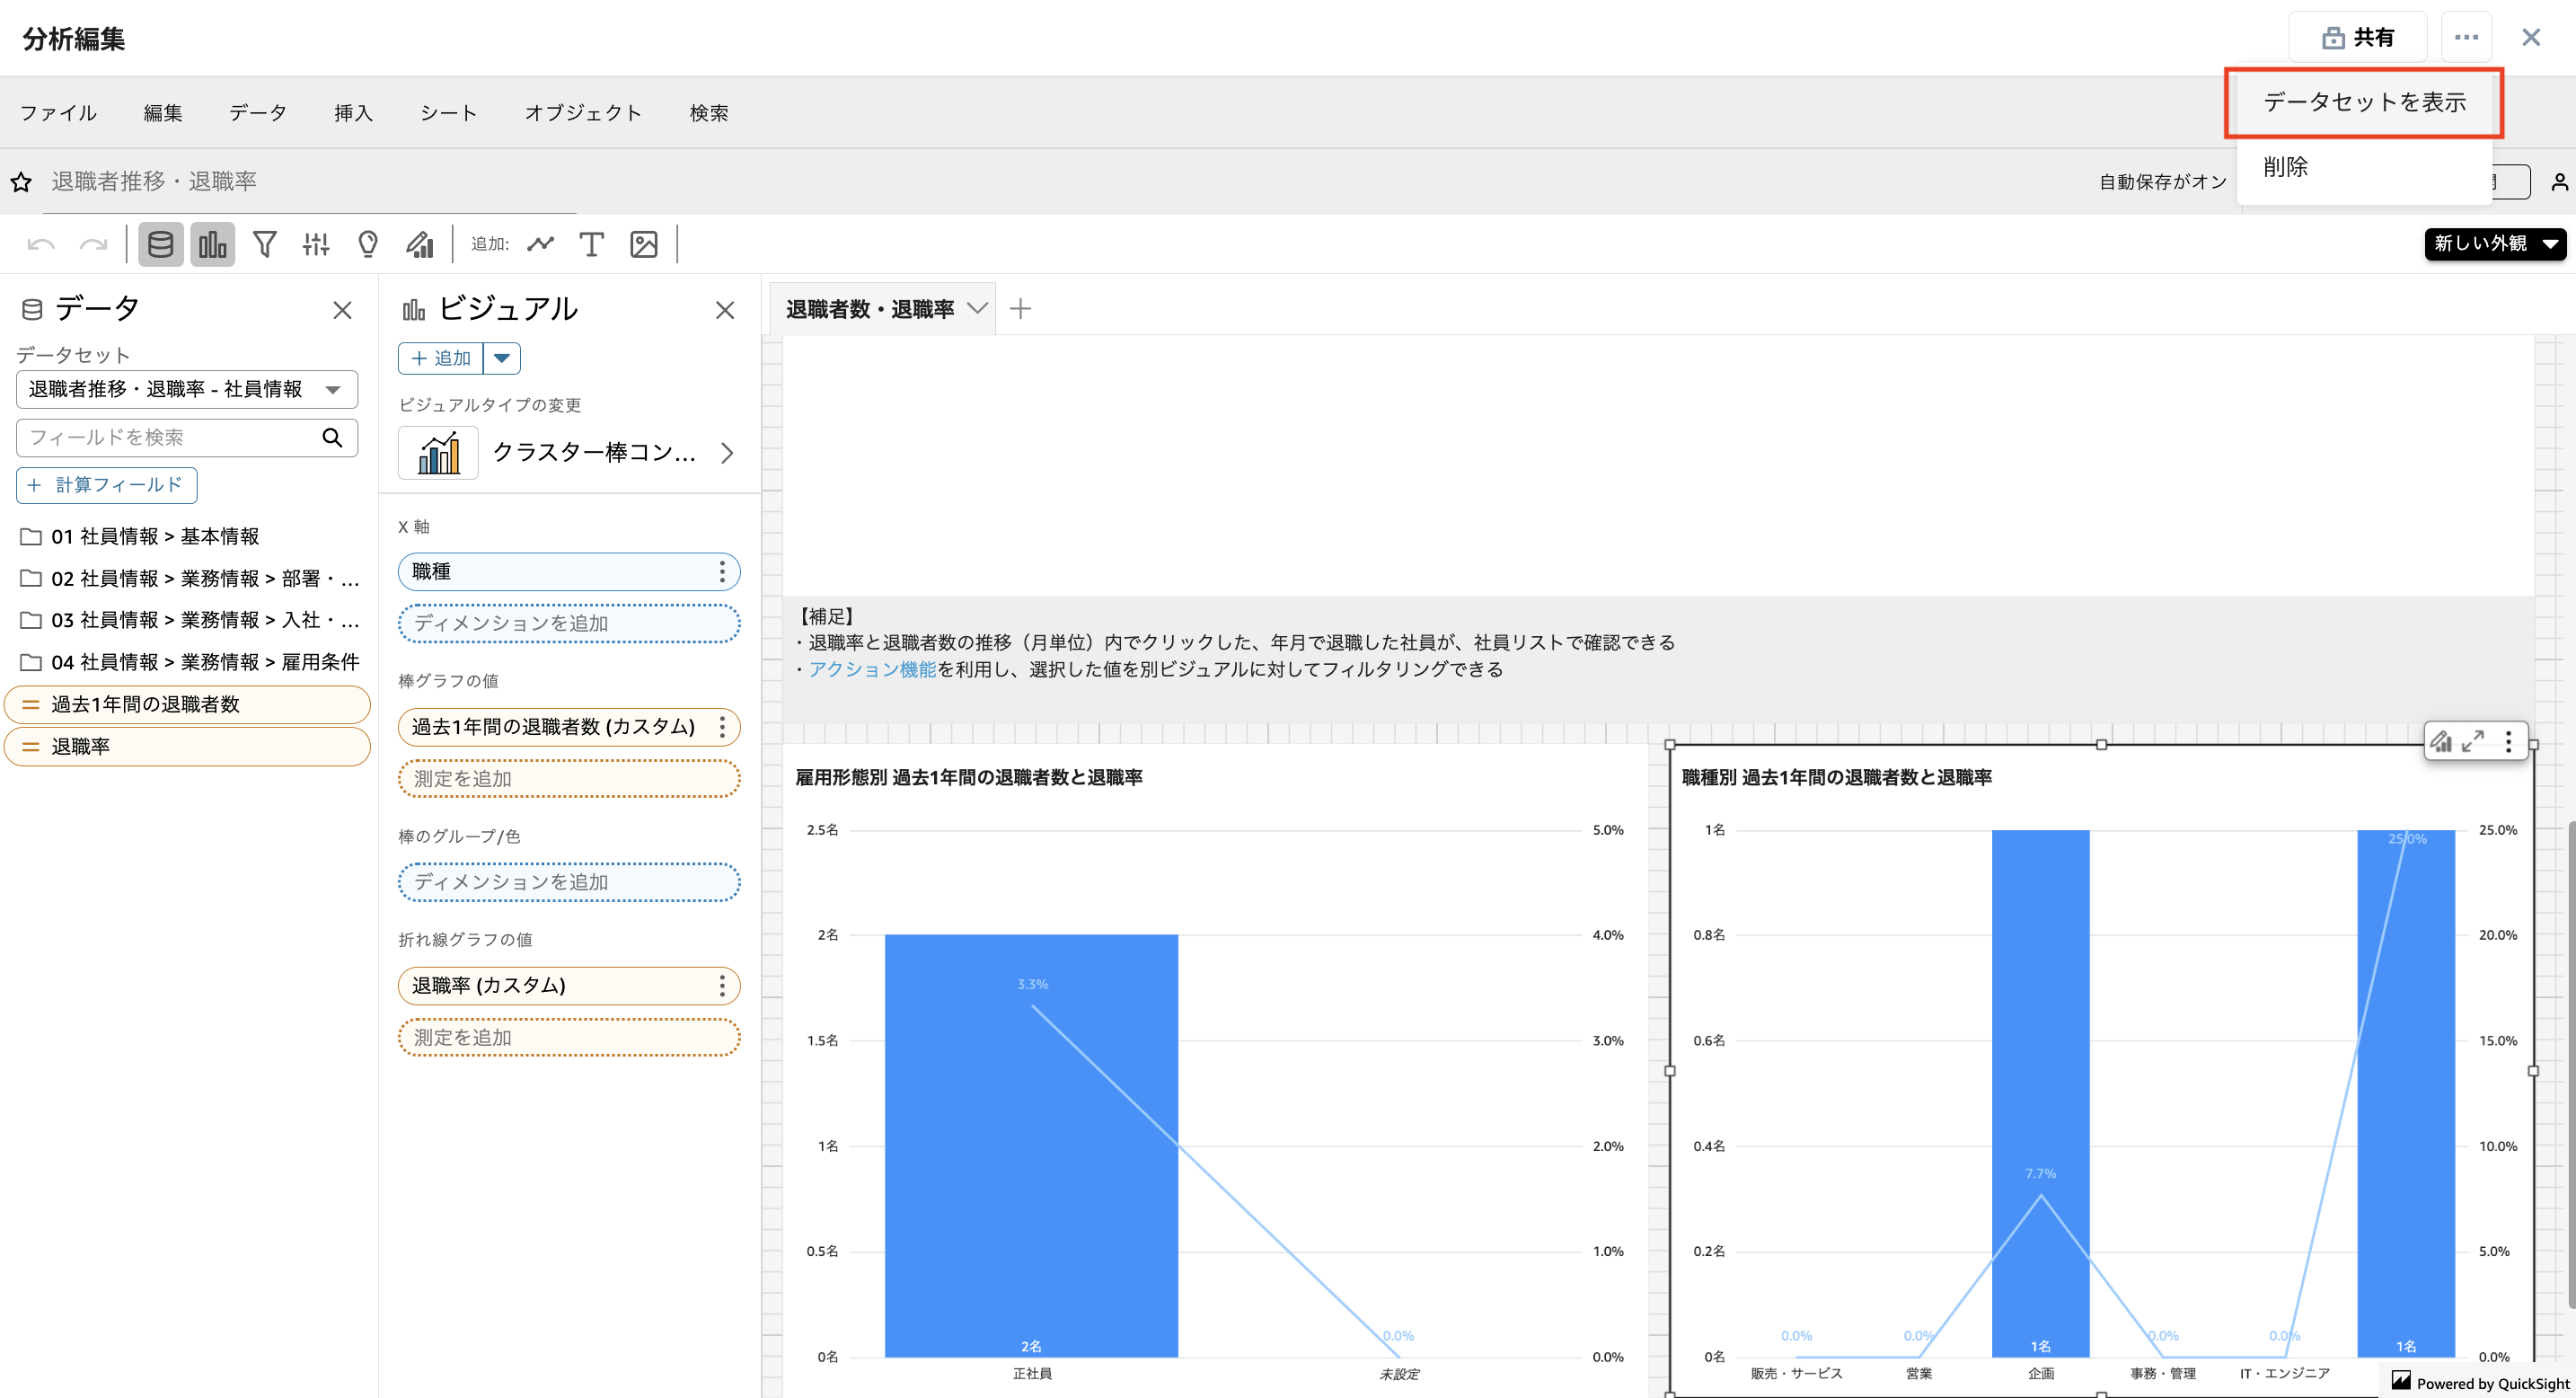Toggle the Data pane database icon
The width and height of the screenshot is (2576, 1398).
(x=160, y=244)
